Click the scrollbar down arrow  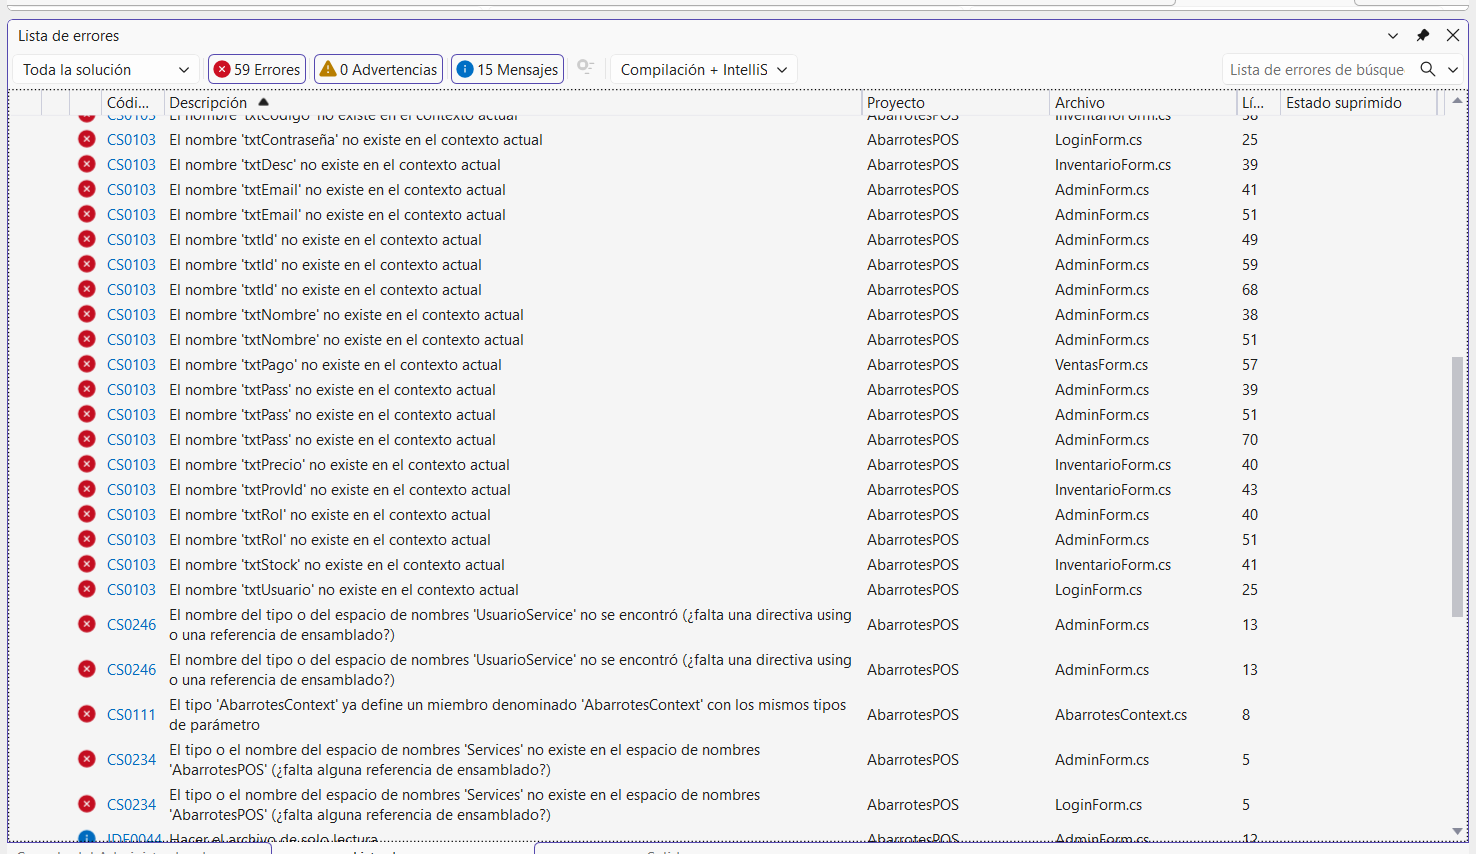[1457, 831]
